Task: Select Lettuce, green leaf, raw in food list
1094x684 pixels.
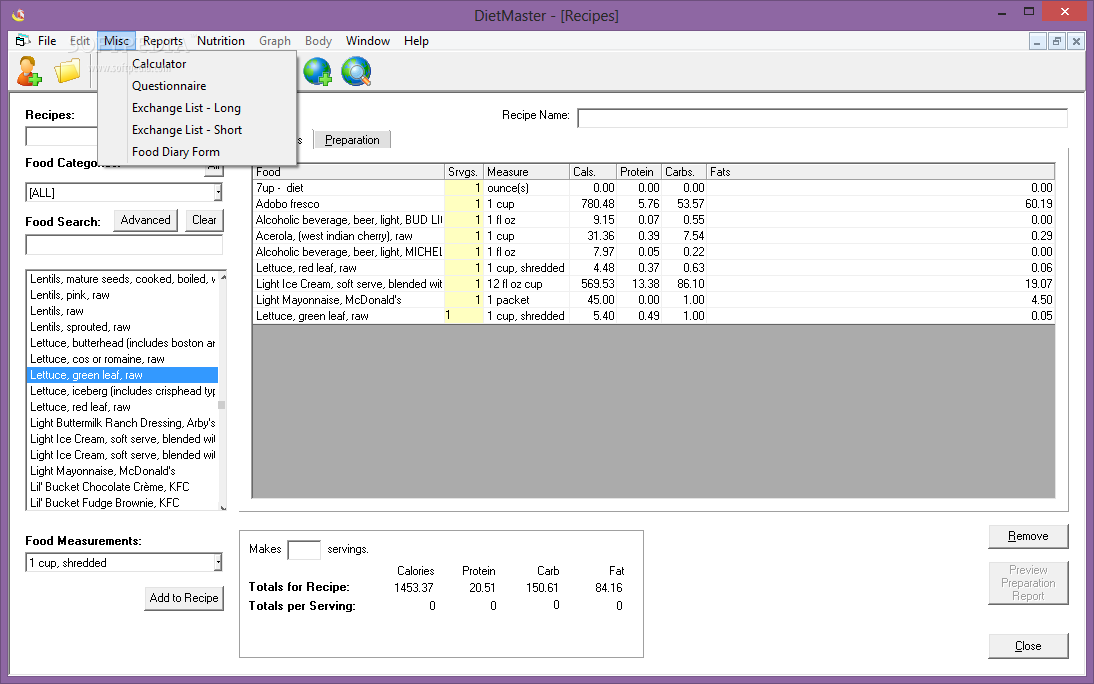Action: pyautogui.click(x=122, y=376)
